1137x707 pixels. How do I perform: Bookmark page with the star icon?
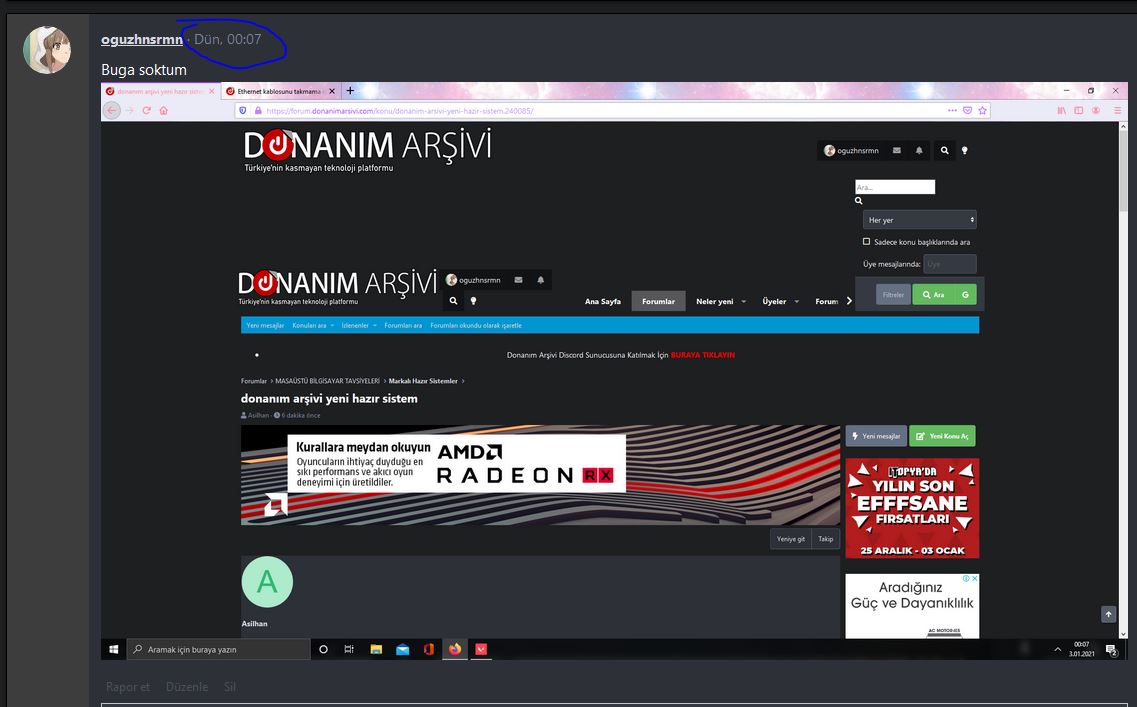pos(983,110)
